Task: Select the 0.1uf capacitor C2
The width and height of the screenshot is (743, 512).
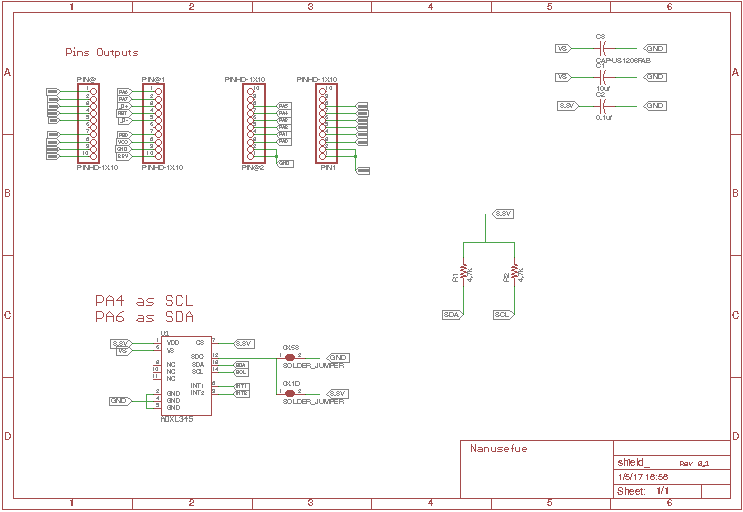Action: point(601,106)
